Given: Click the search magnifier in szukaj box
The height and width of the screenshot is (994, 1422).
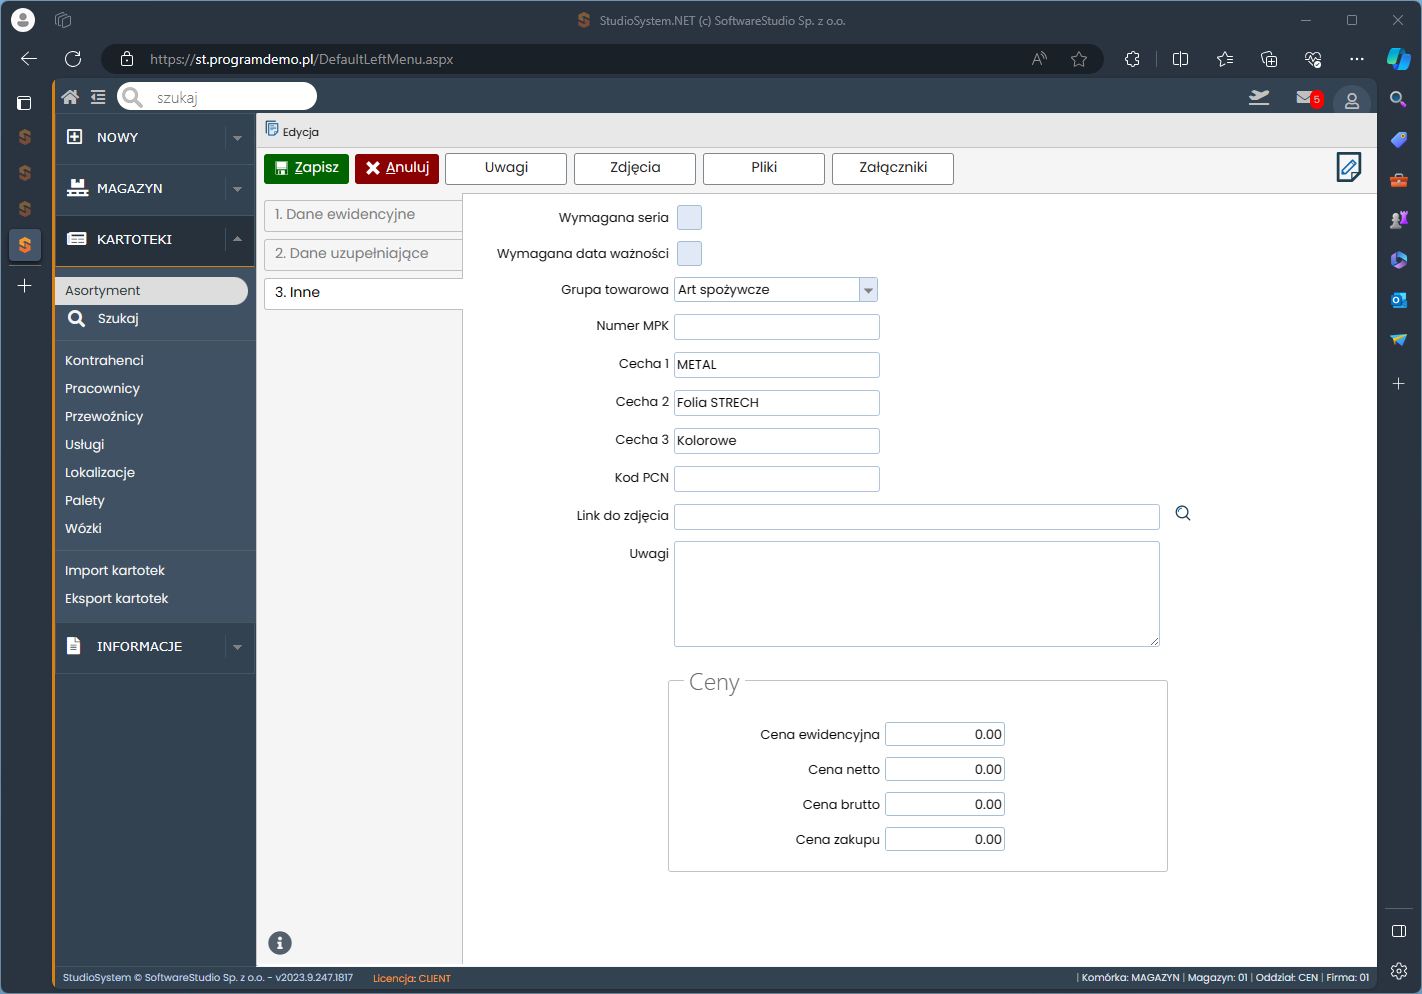Looking at the screenshot, I should 133,97.
